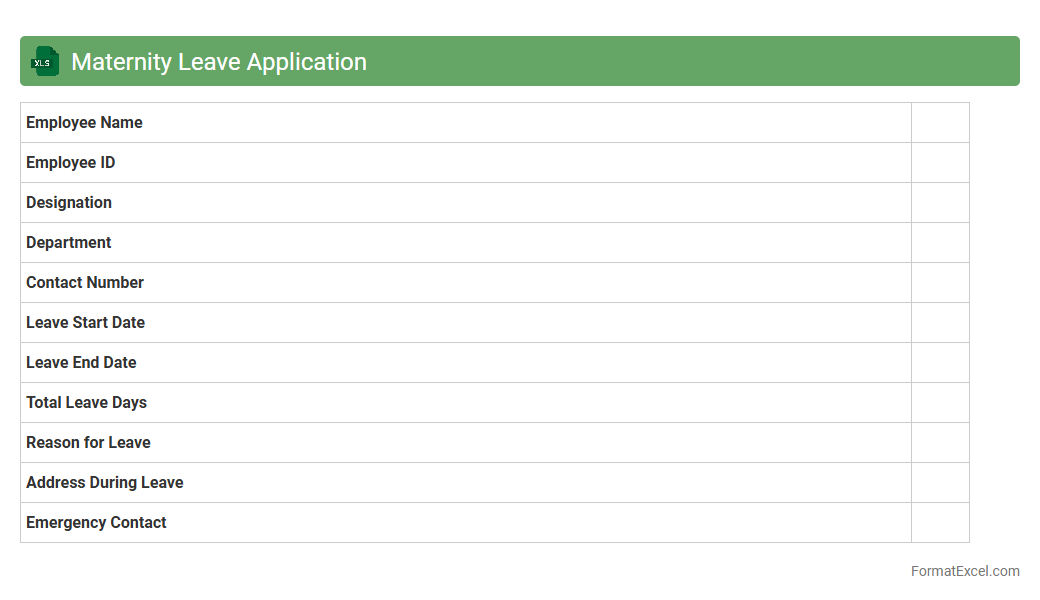
Task: Click the blank value cell next to Department
Action: [940, 243]
